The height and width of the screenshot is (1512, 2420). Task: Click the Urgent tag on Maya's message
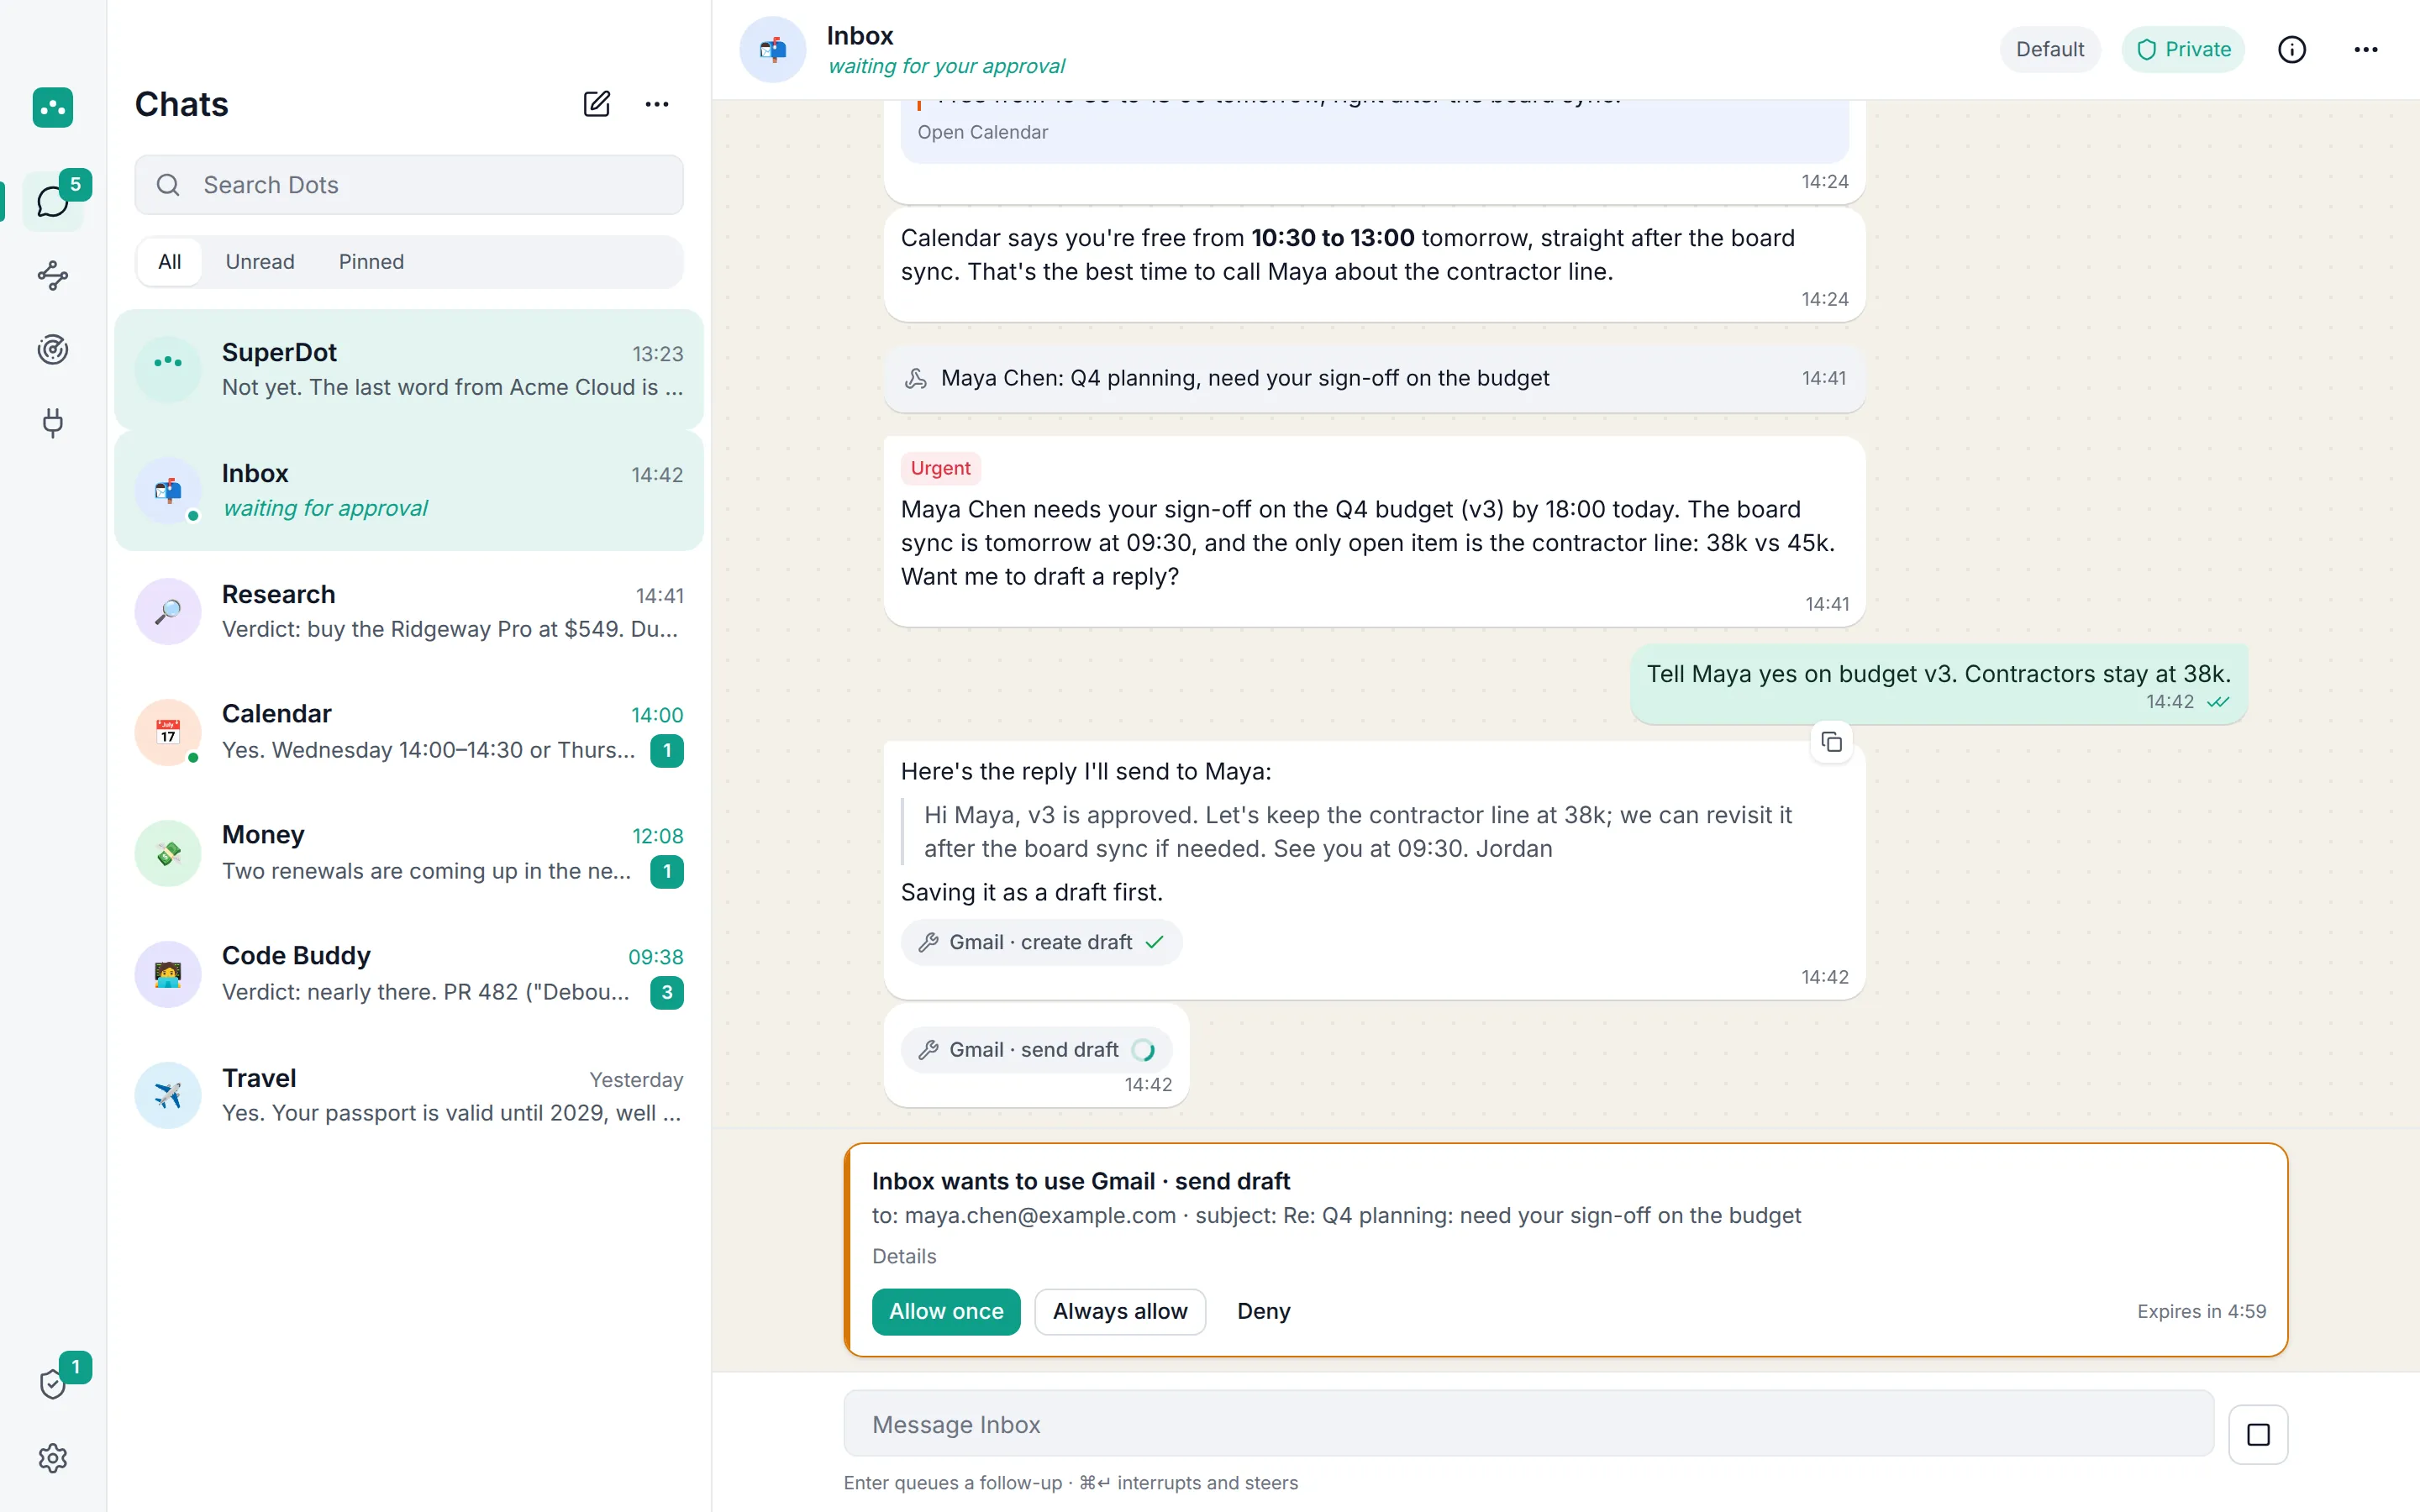point(940,468)
